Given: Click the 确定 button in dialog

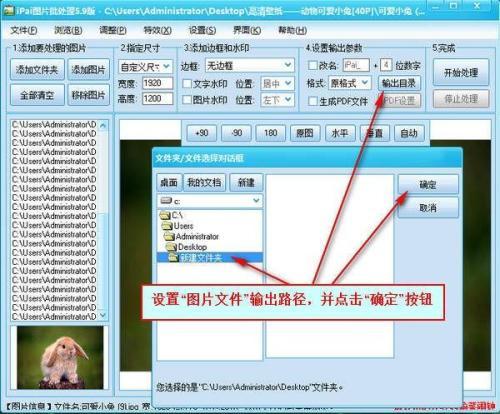Looking at the screenshot, I should (428, 184).
